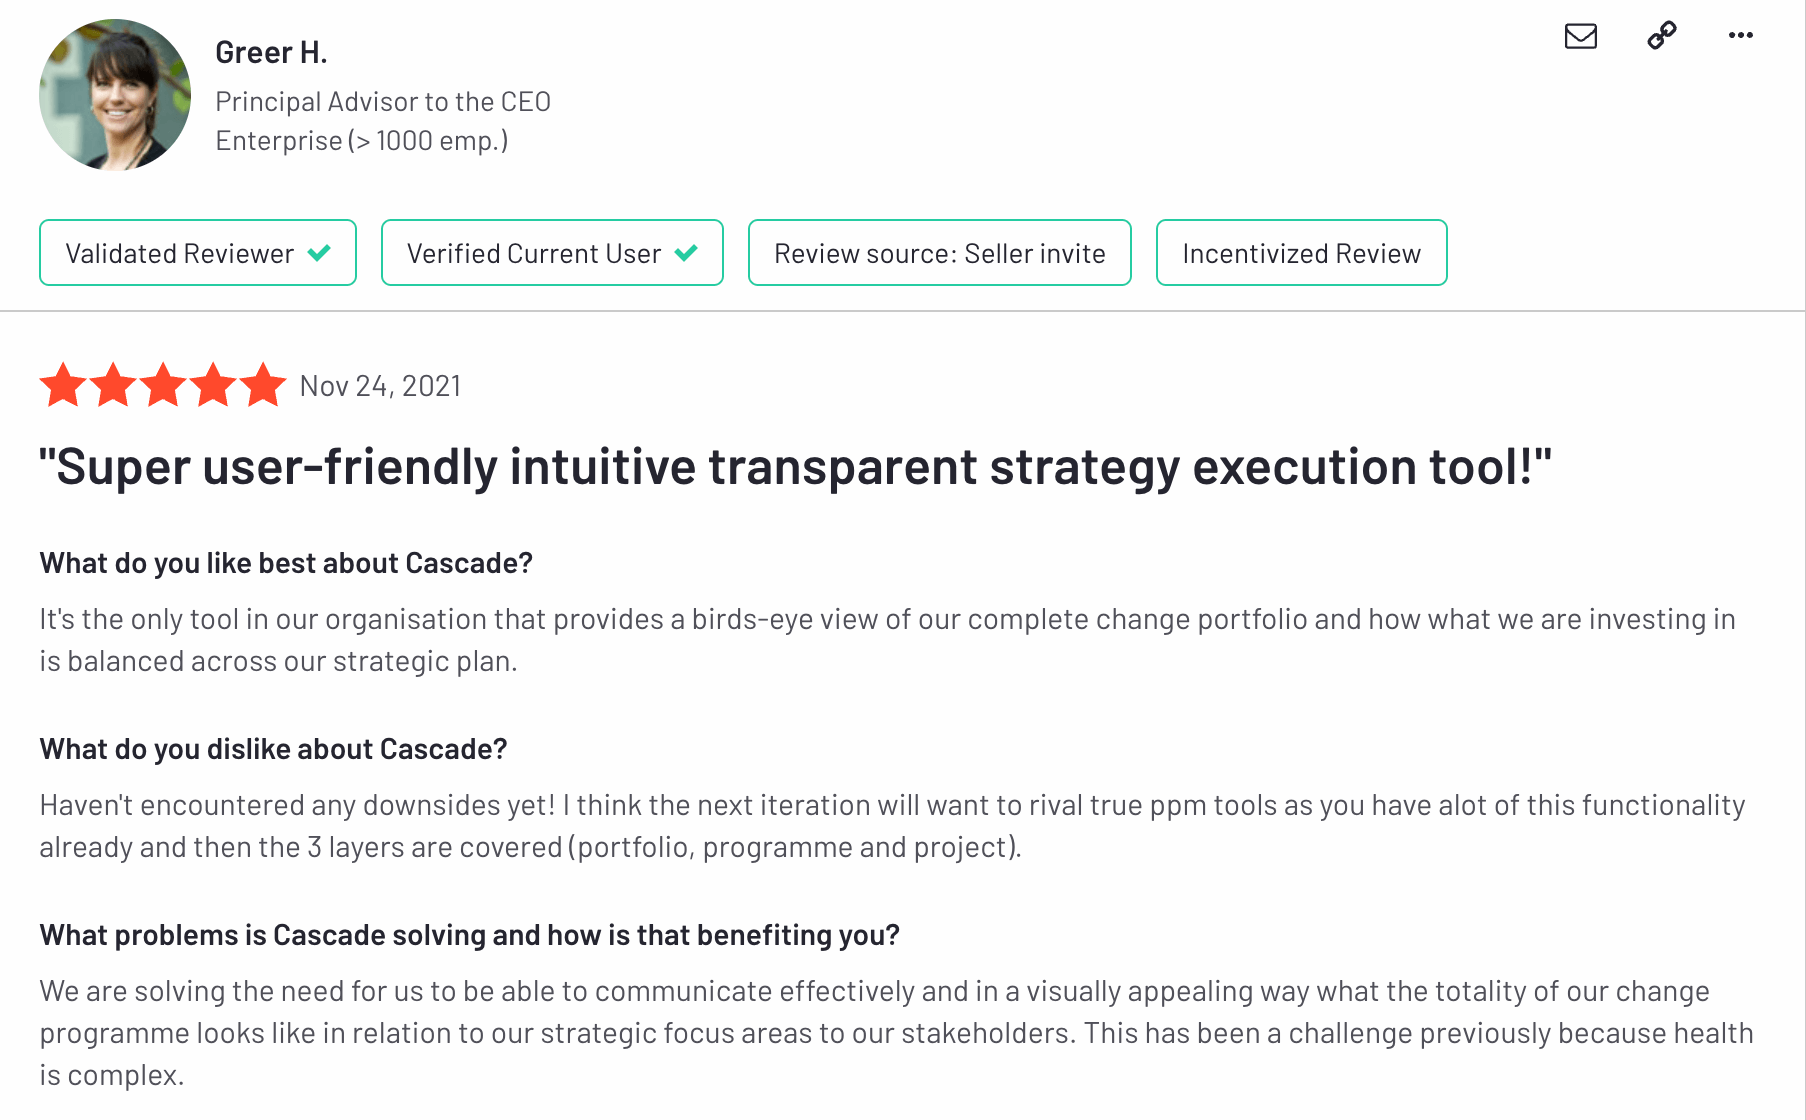This screenshot has width=1806, height=1120.
Task: Click the "What do you dislike" heading
Action: 273,749
